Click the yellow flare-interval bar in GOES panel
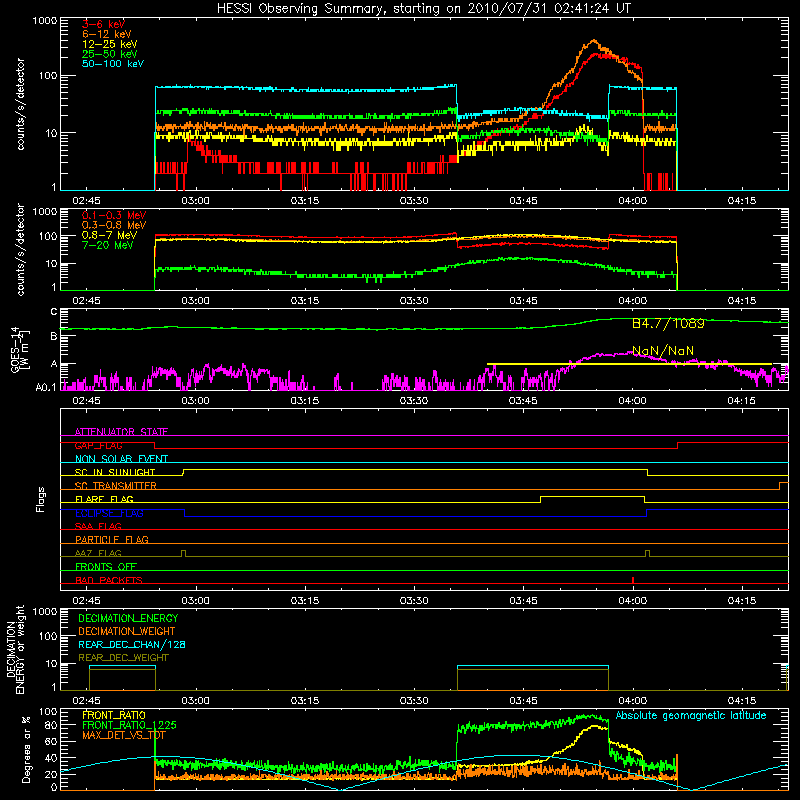This screenshot has height=800, width=800. click(629, 364)
